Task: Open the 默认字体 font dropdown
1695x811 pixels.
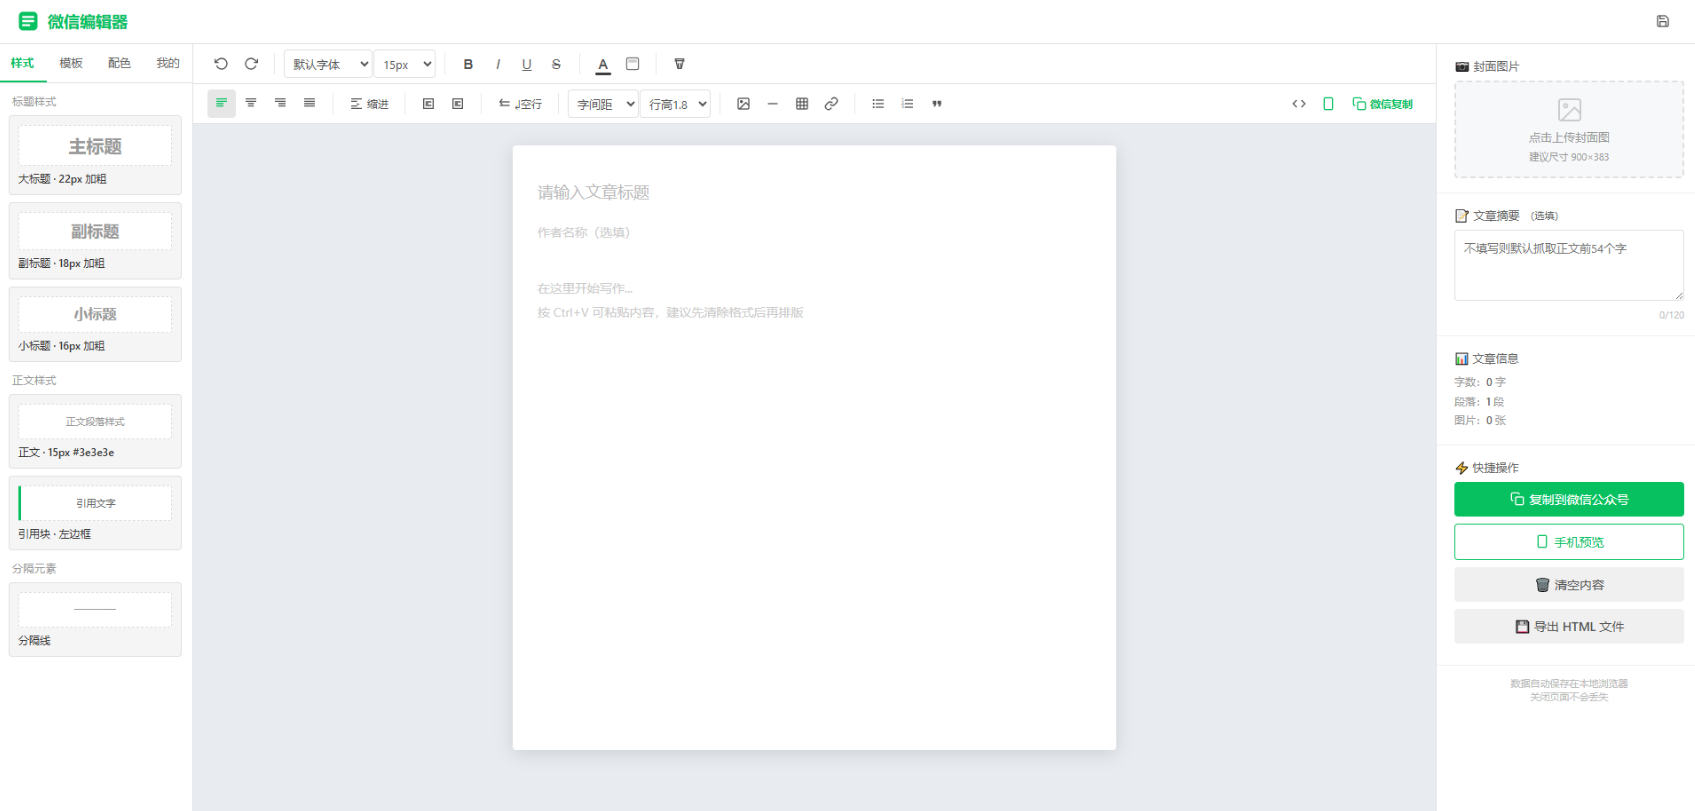Action: (328, 64)
